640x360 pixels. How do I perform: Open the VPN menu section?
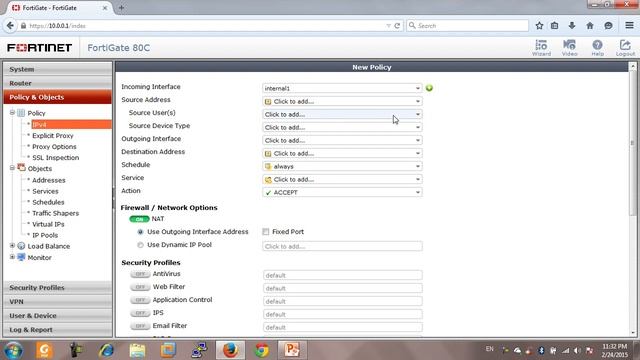(x=58, y=301)
